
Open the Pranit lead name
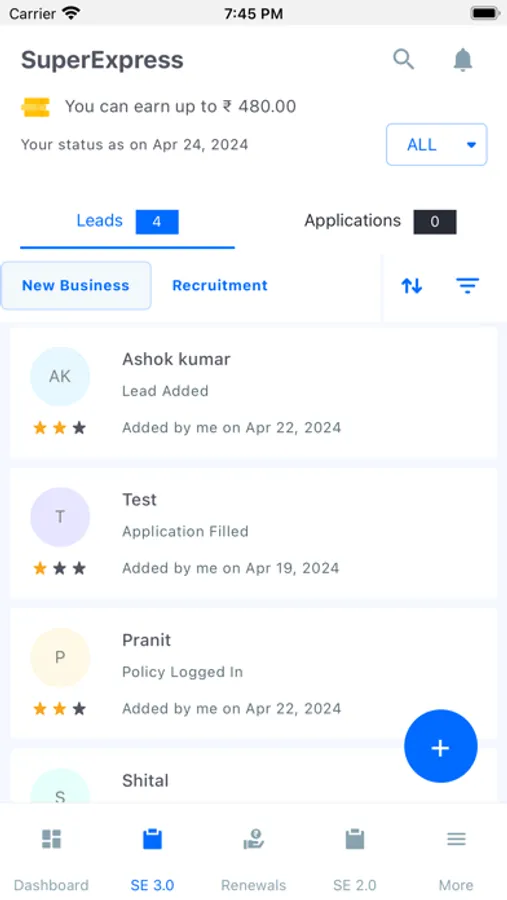coord(146,640)
